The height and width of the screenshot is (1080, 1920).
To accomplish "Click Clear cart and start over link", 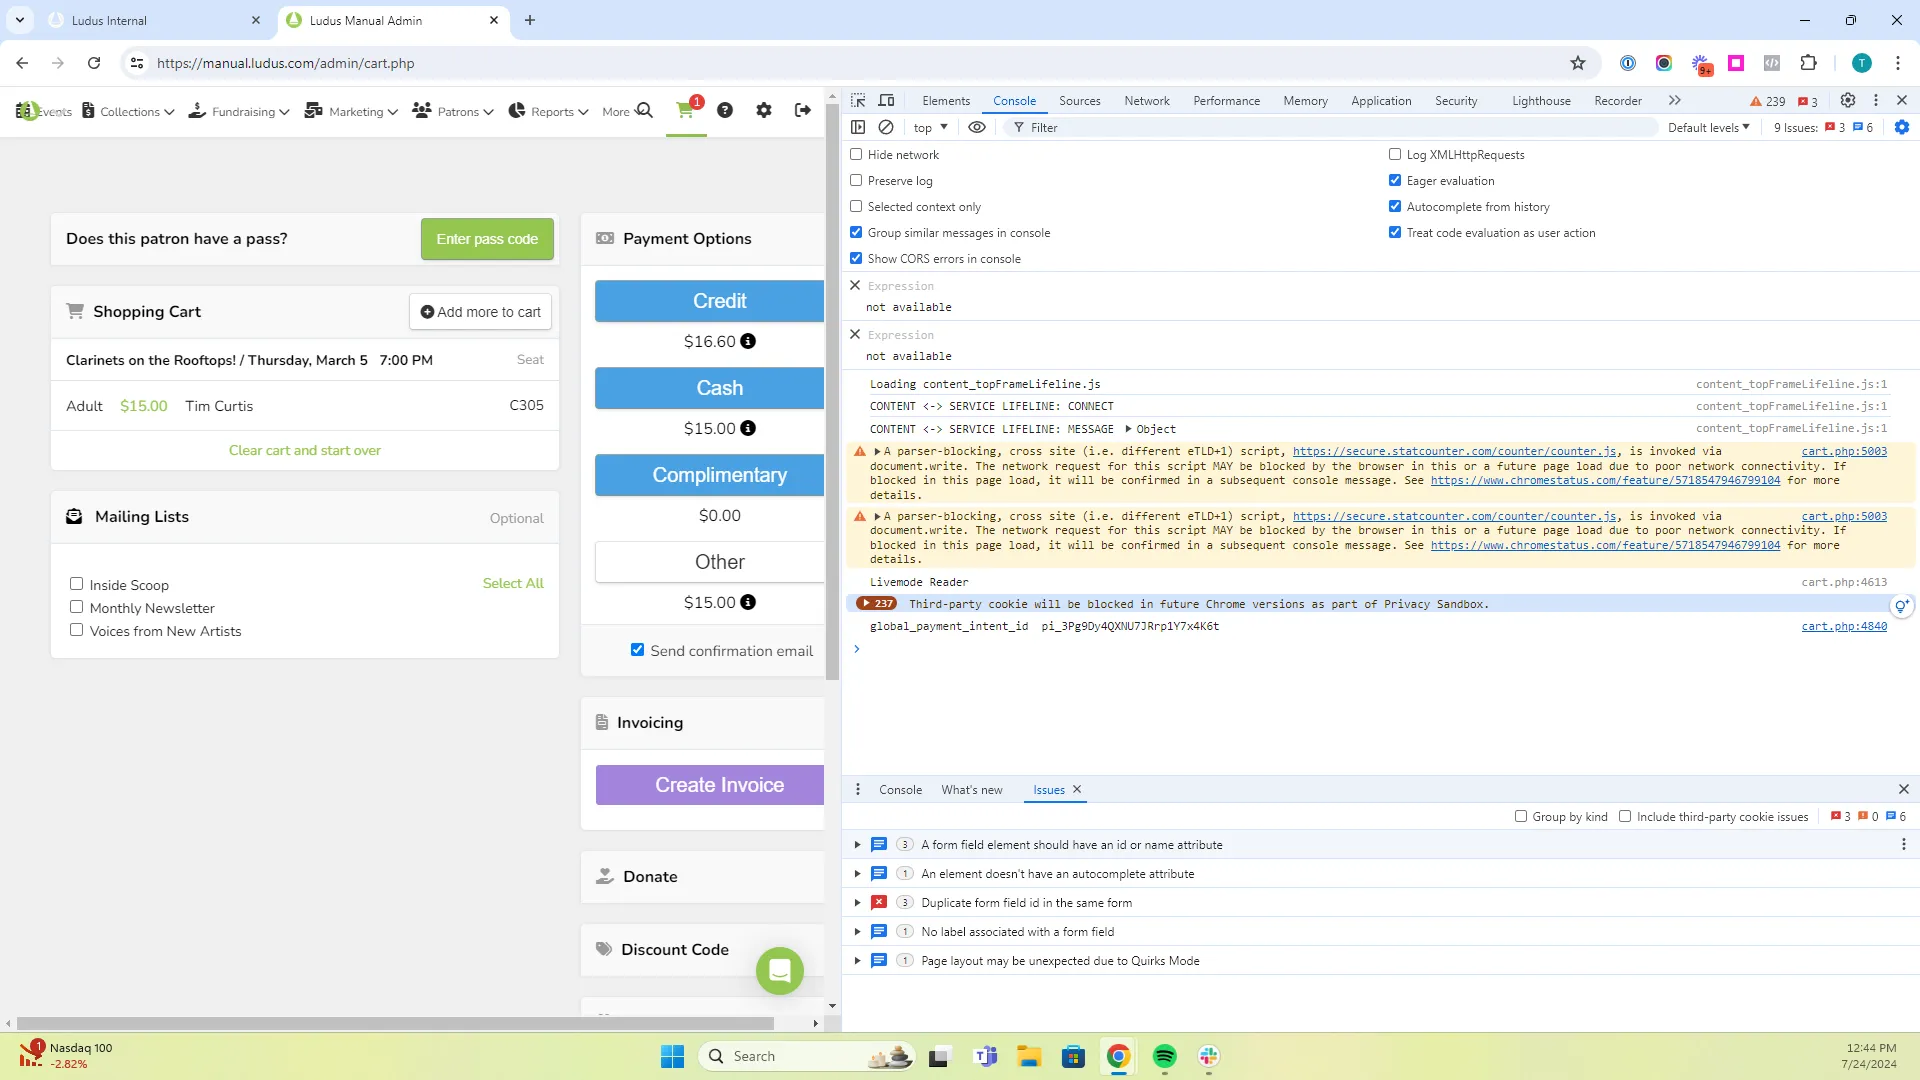I will point(305,450).
